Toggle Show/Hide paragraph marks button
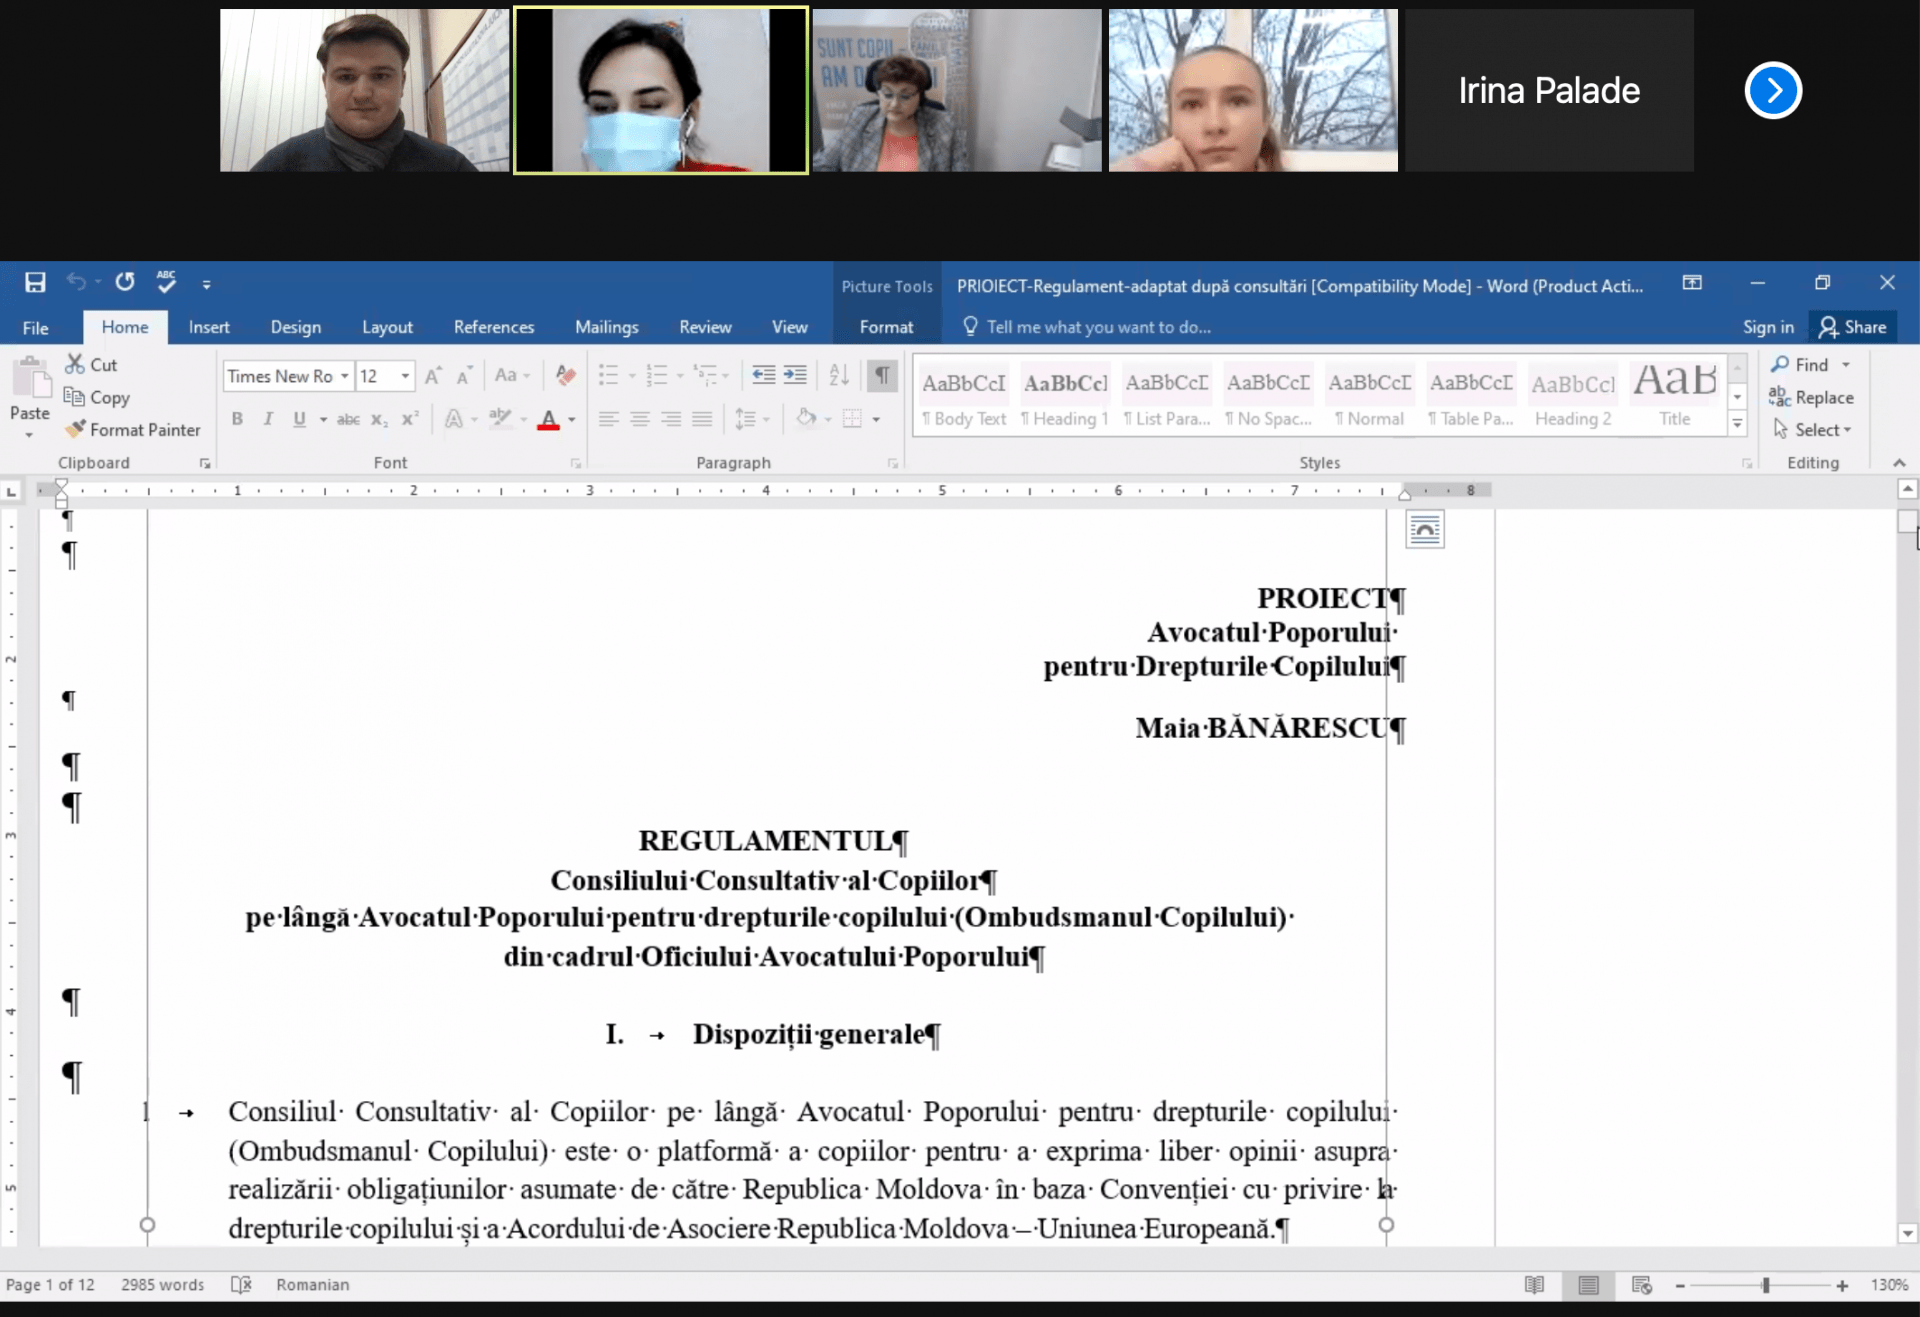This screenshot has height=1317, width=1920. pyautogui.click(x=882, y=375)
